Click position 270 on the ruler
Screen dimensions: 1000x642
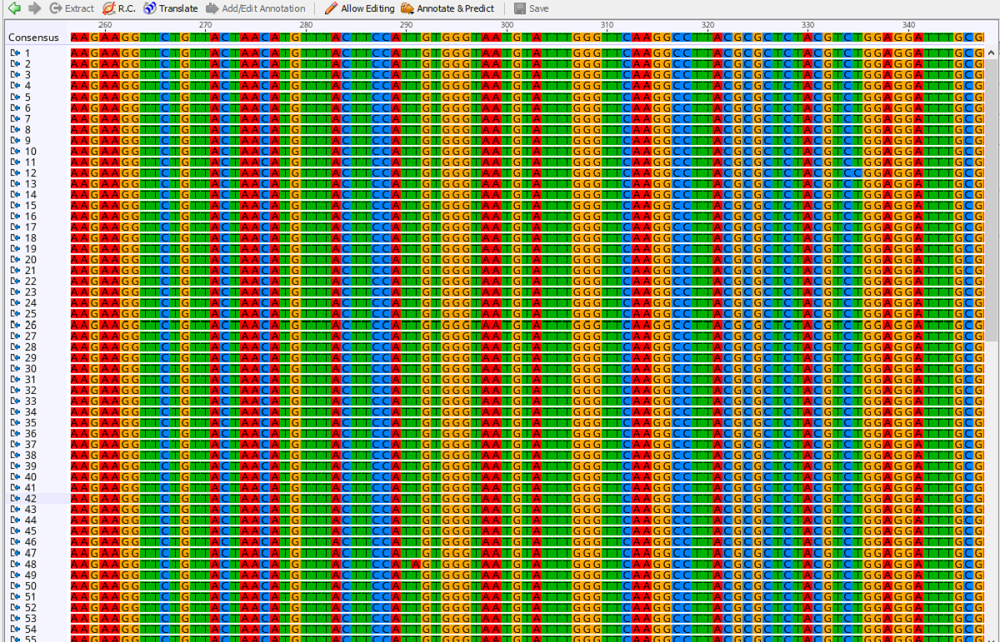pyautogui.click(x=205, y=25)
